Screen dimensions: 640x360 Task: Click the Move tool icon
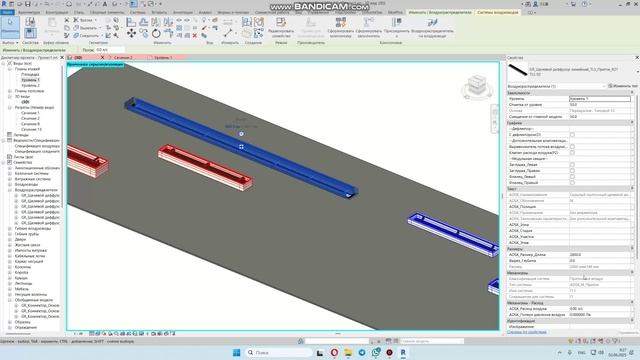tap(131, 33)
